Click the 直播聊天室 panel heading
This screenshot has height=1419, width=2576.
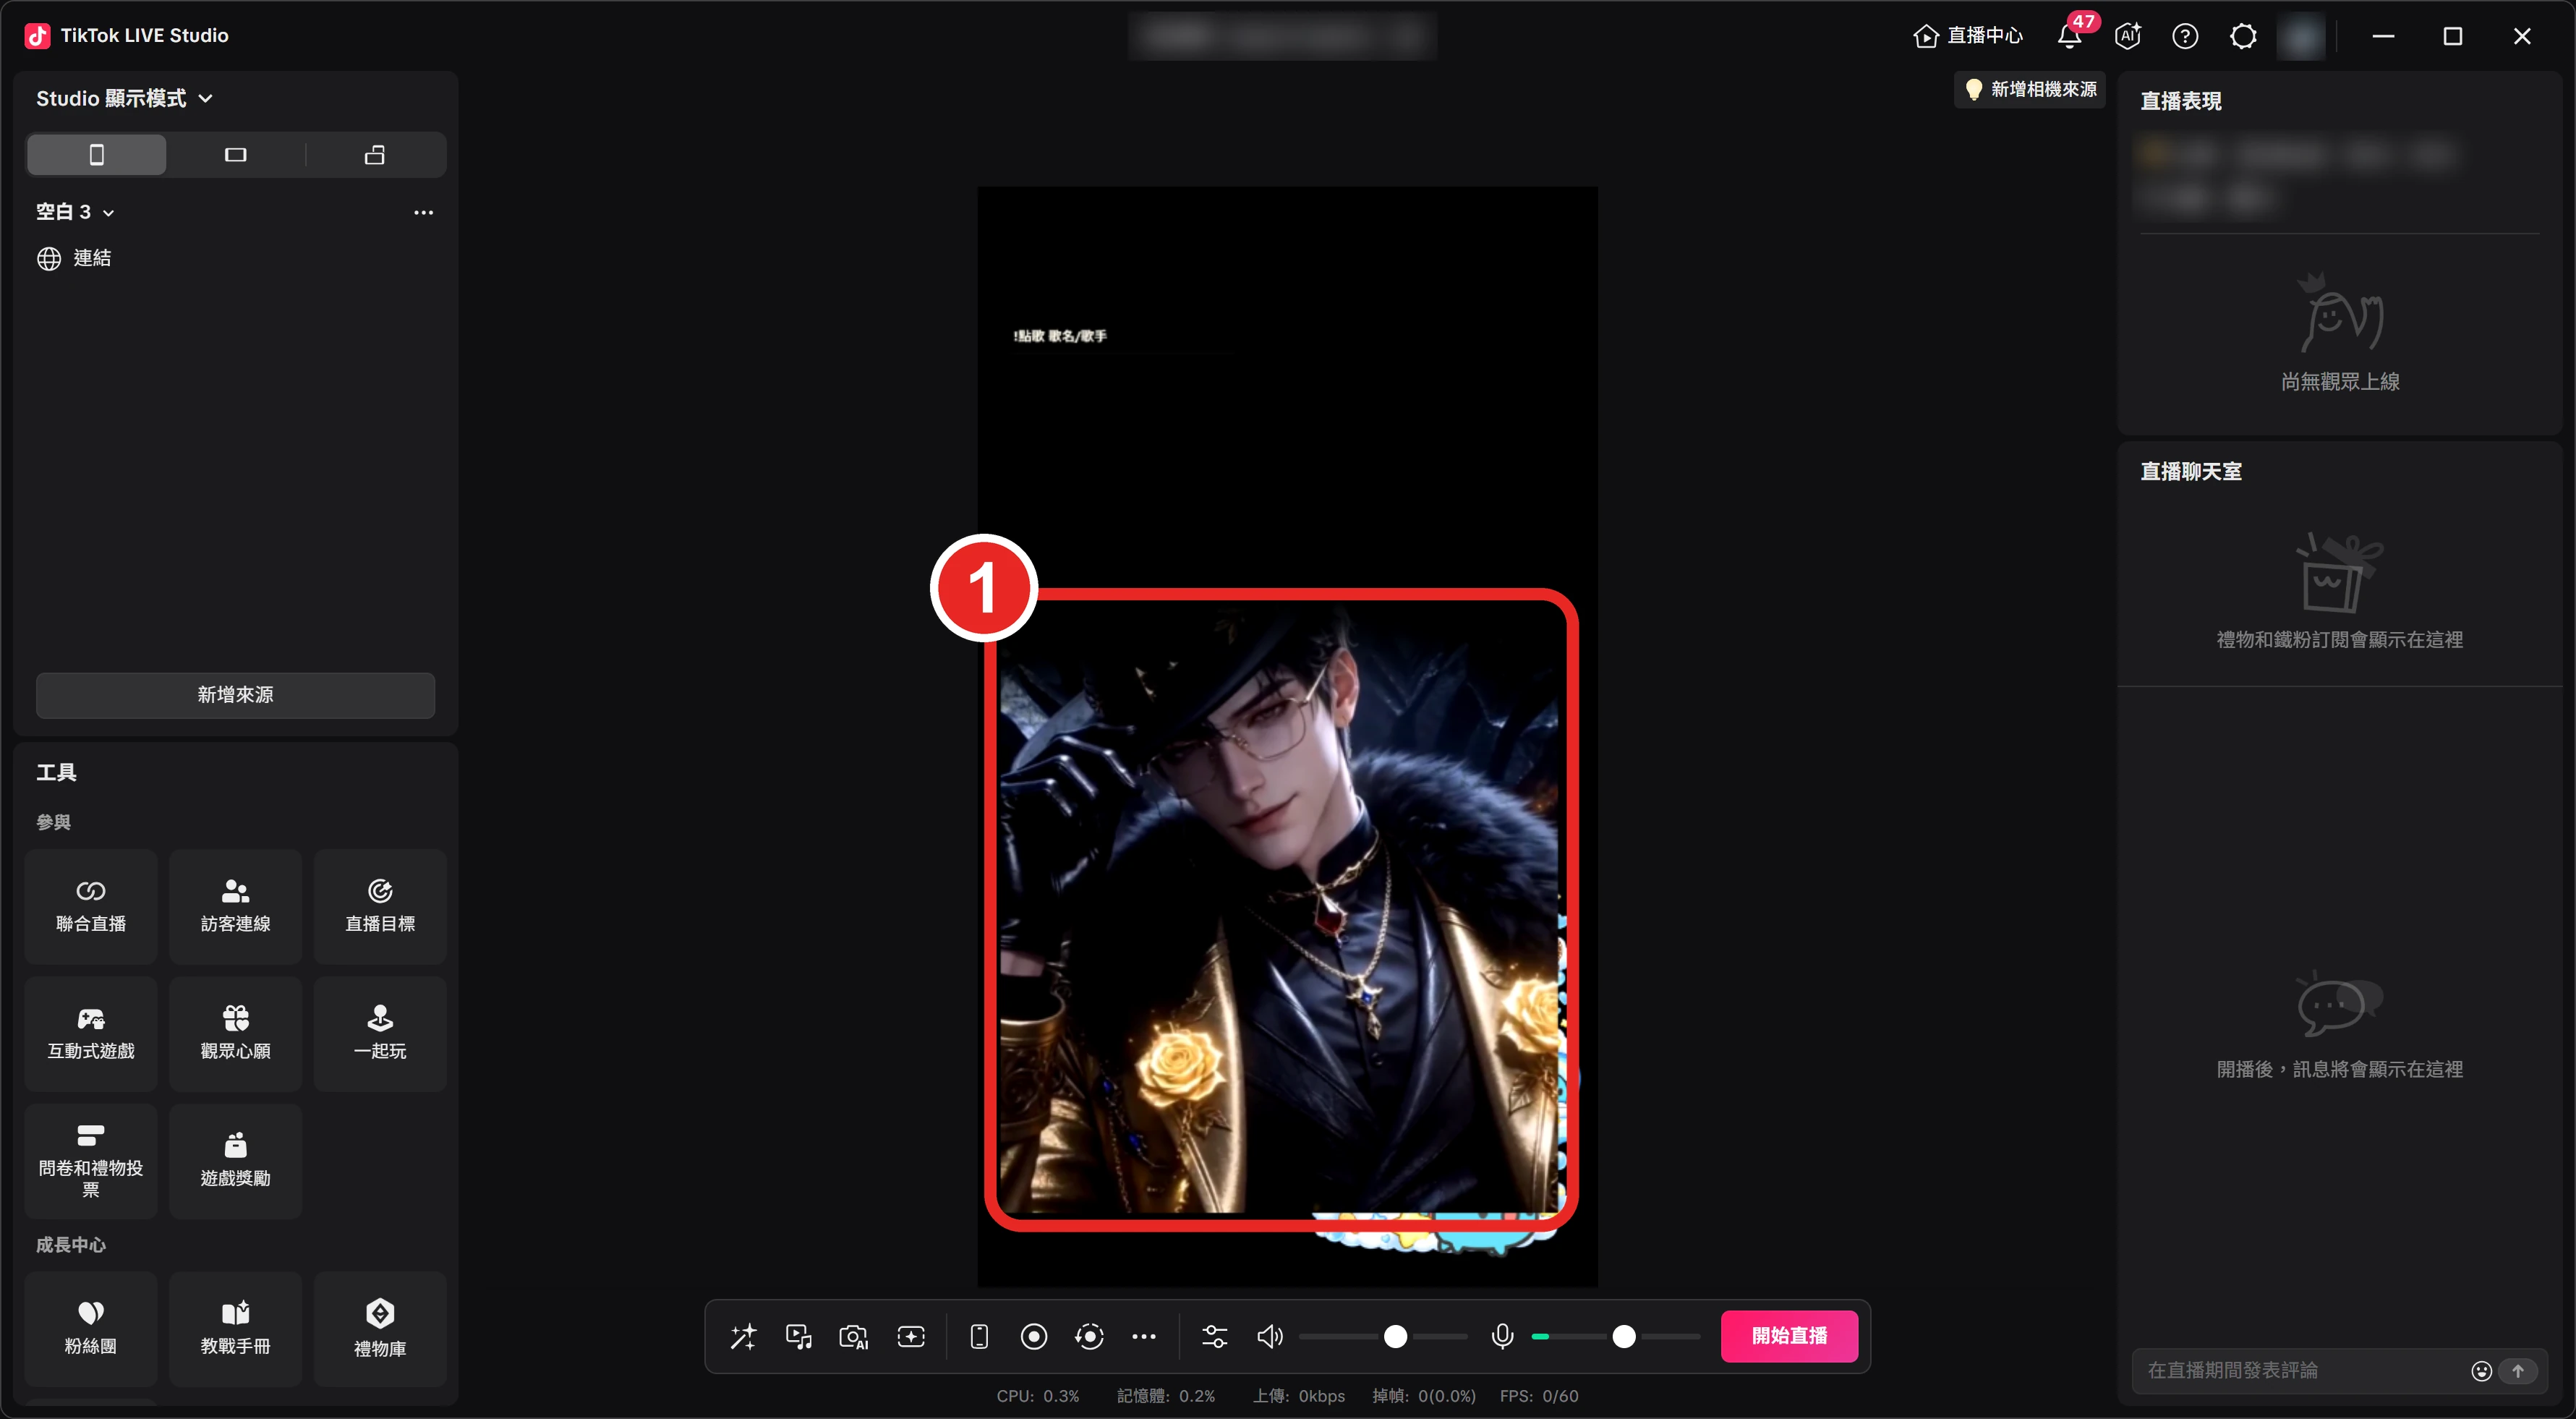(x=2190, y=472)
